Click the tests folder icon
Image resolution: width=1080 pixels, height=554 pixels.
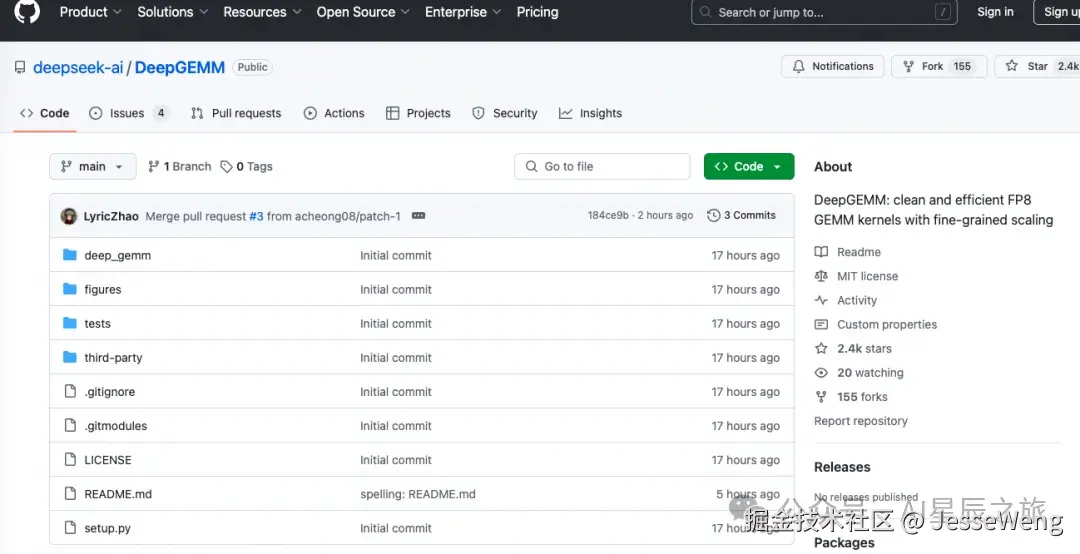(x=70, y=323)
